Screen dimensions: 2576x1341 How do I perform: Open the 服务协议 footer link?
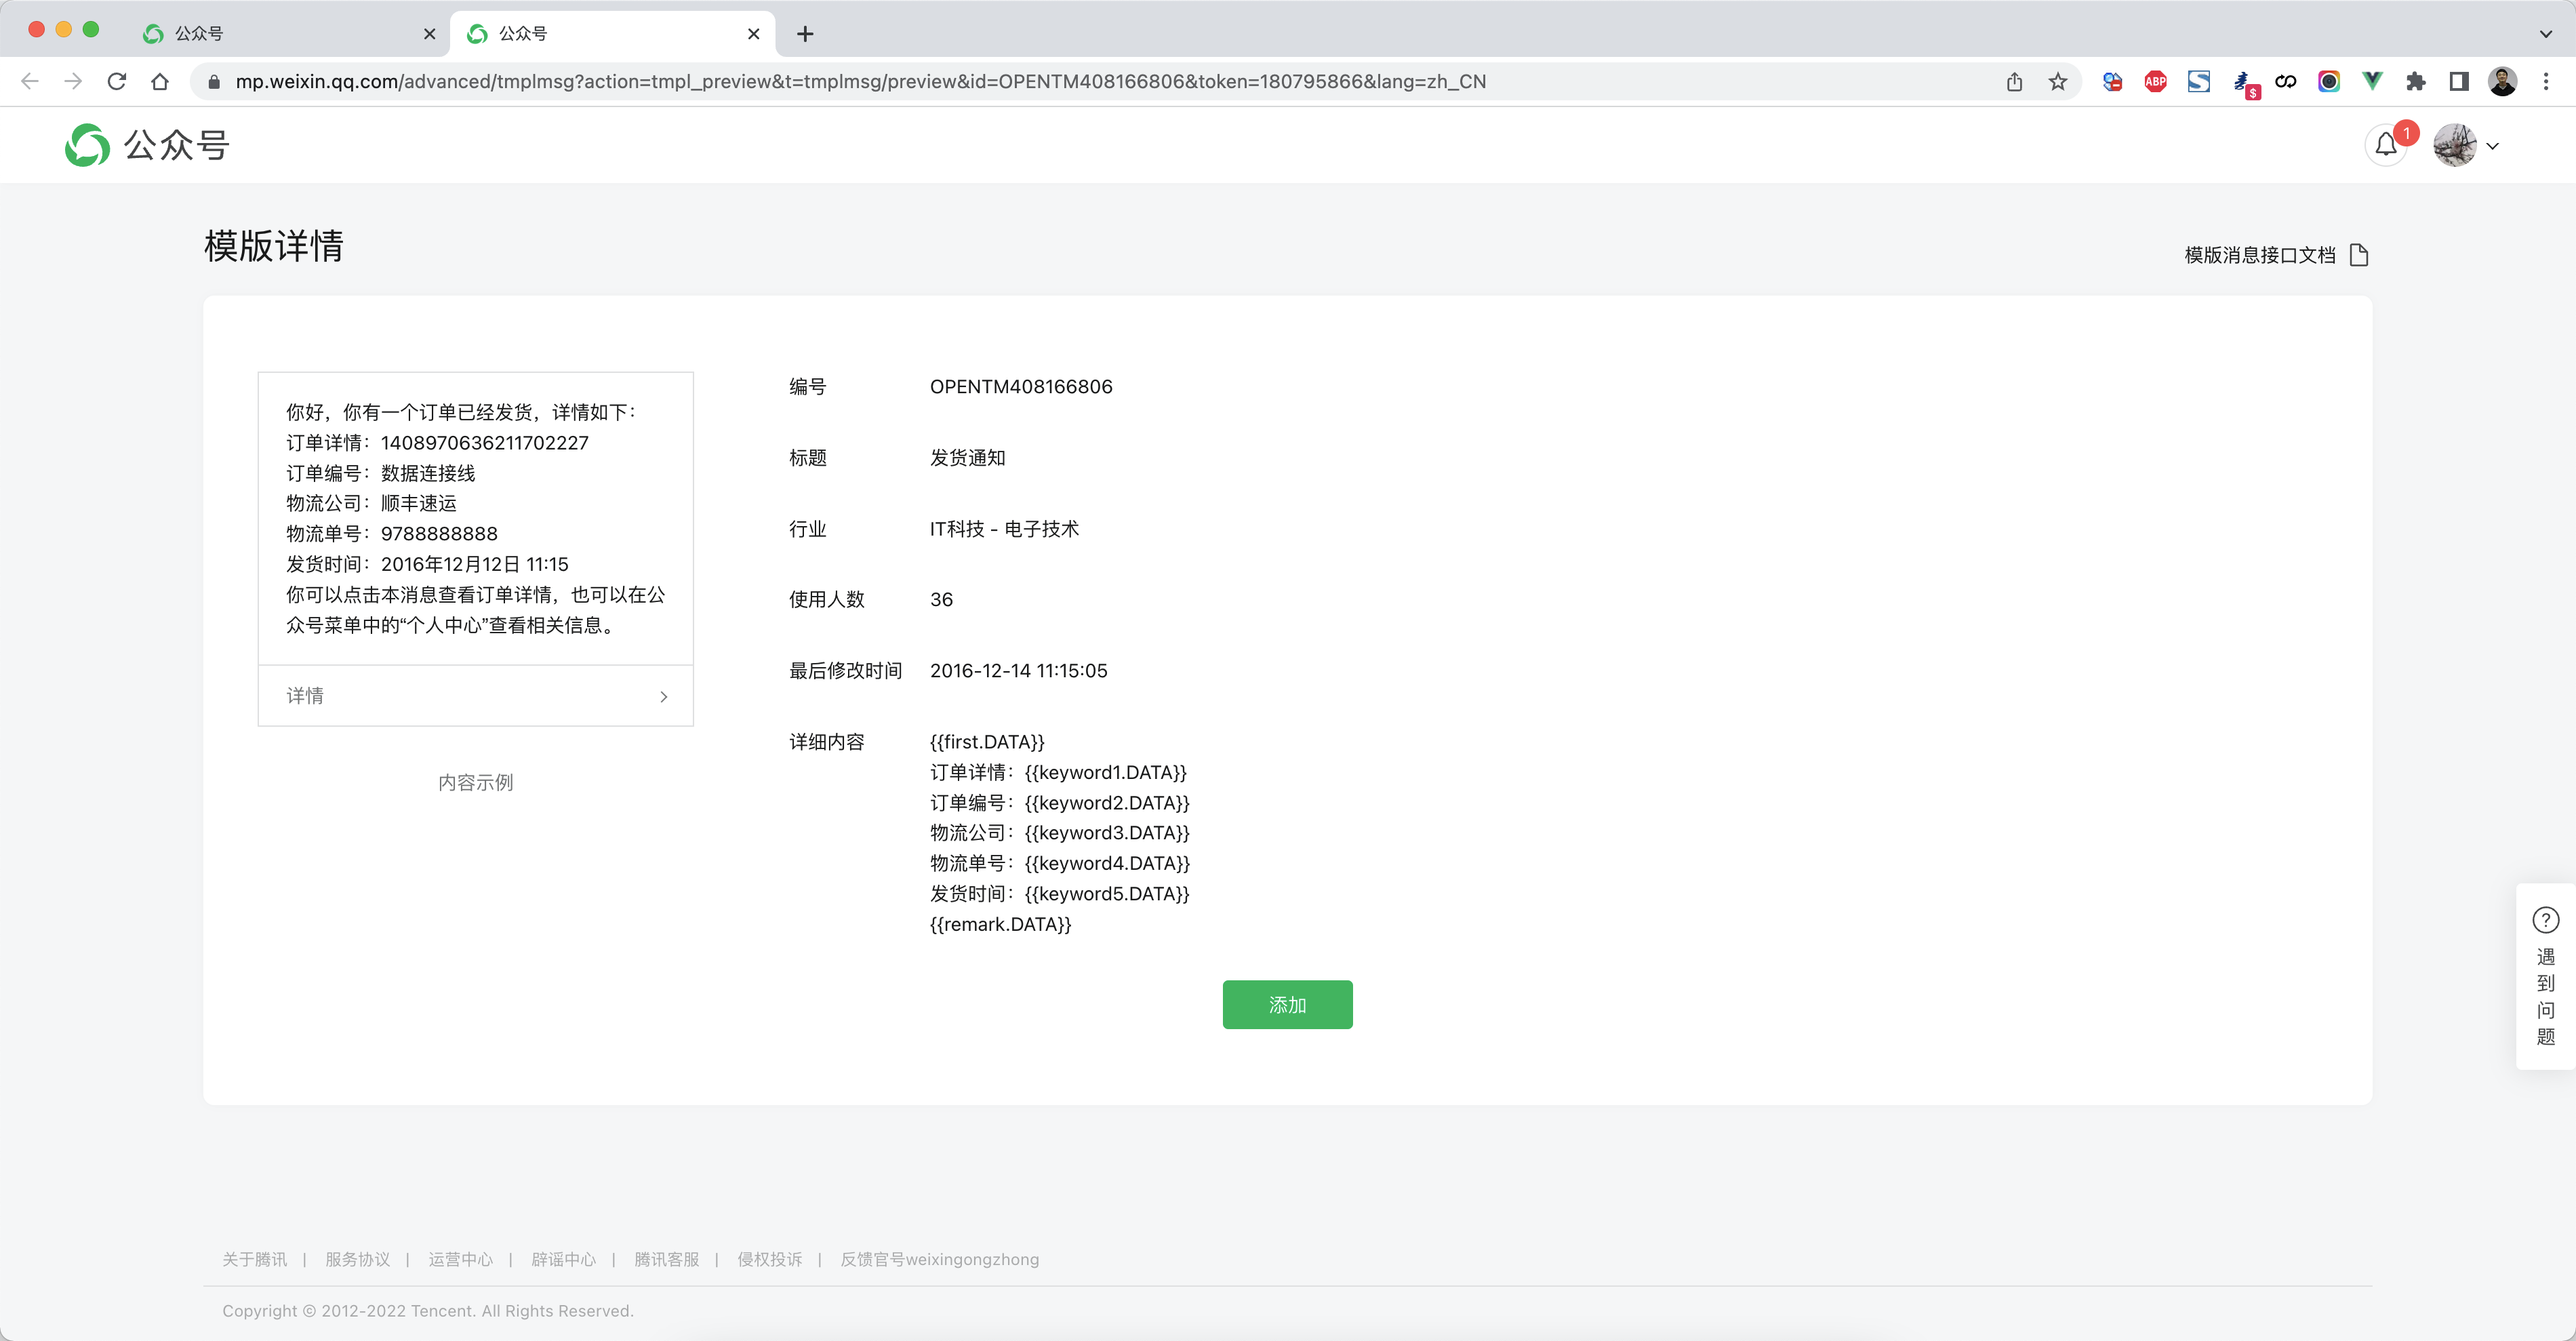357,1259
